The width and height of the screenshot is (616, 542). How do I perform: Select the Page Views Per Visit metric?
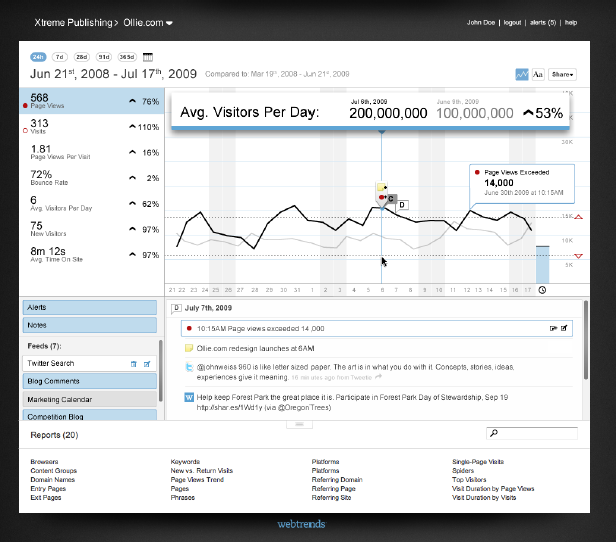point(92,152)
